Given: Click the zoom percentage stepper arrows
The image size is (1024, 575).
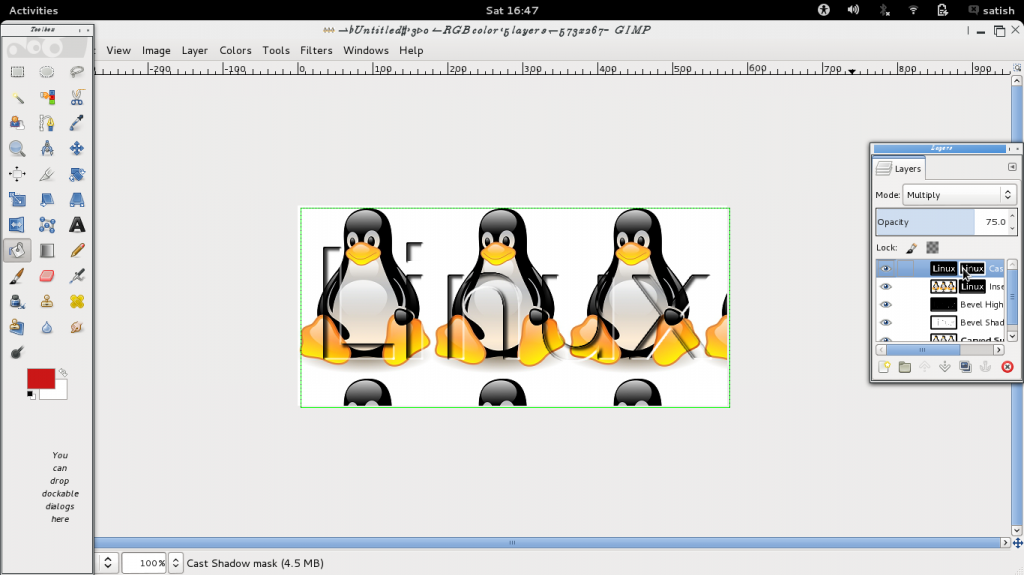Looking at the screenshot, I should (x=175, y=563).
